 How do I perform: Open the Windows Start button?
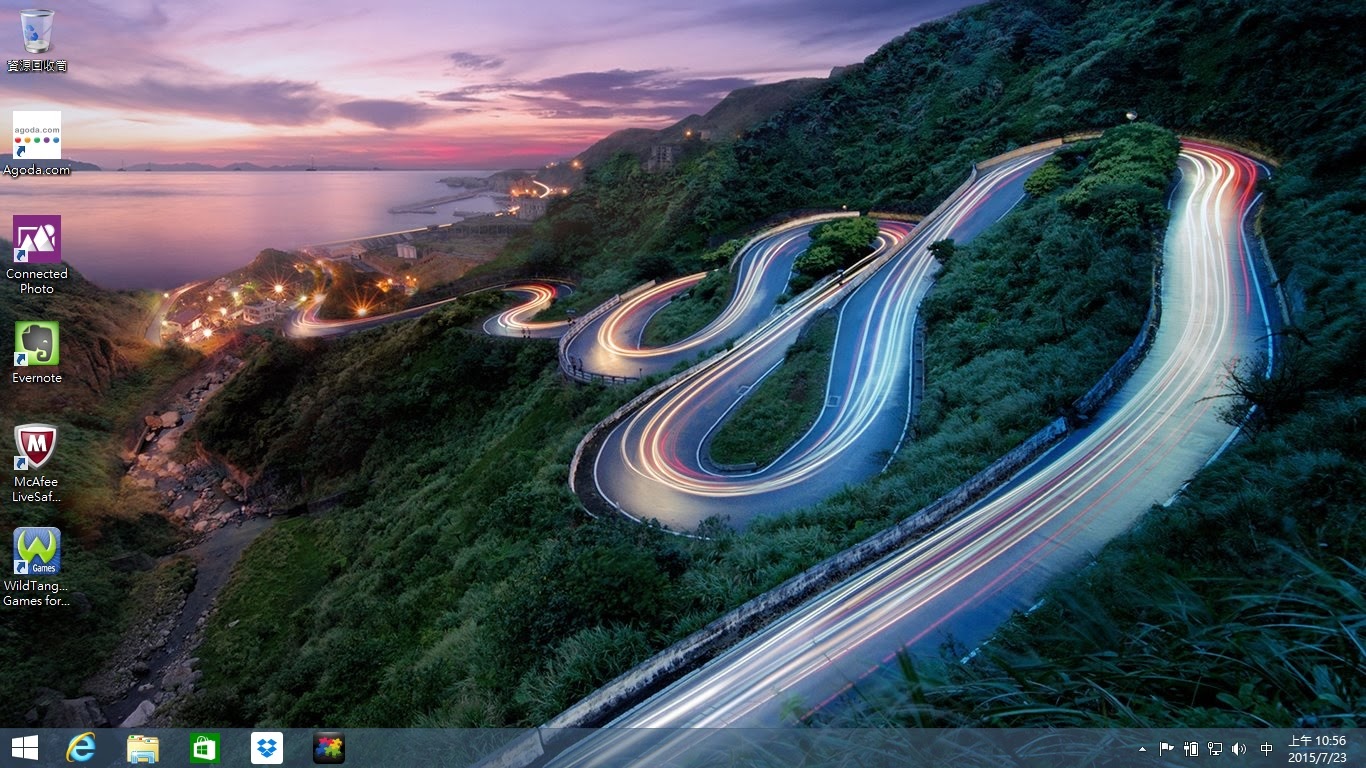[25, 748]
